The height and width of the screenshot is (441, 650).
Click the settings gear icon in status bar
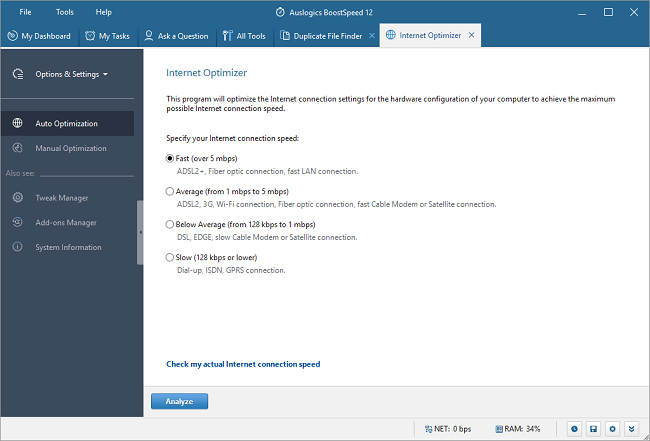612,429
